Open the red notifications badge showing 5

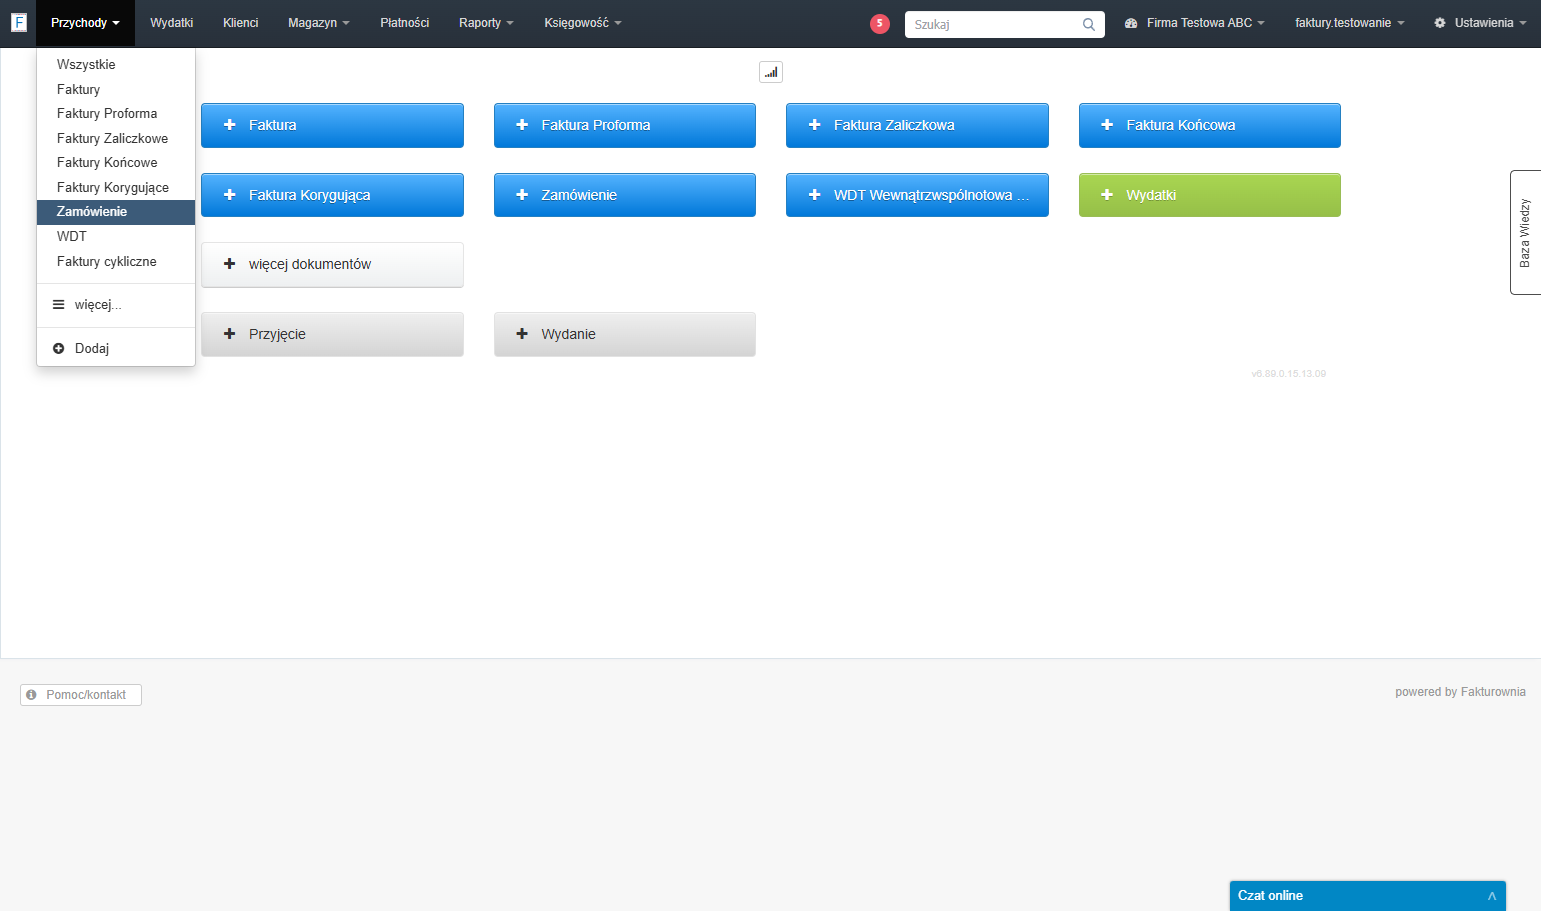click(880, 23)
